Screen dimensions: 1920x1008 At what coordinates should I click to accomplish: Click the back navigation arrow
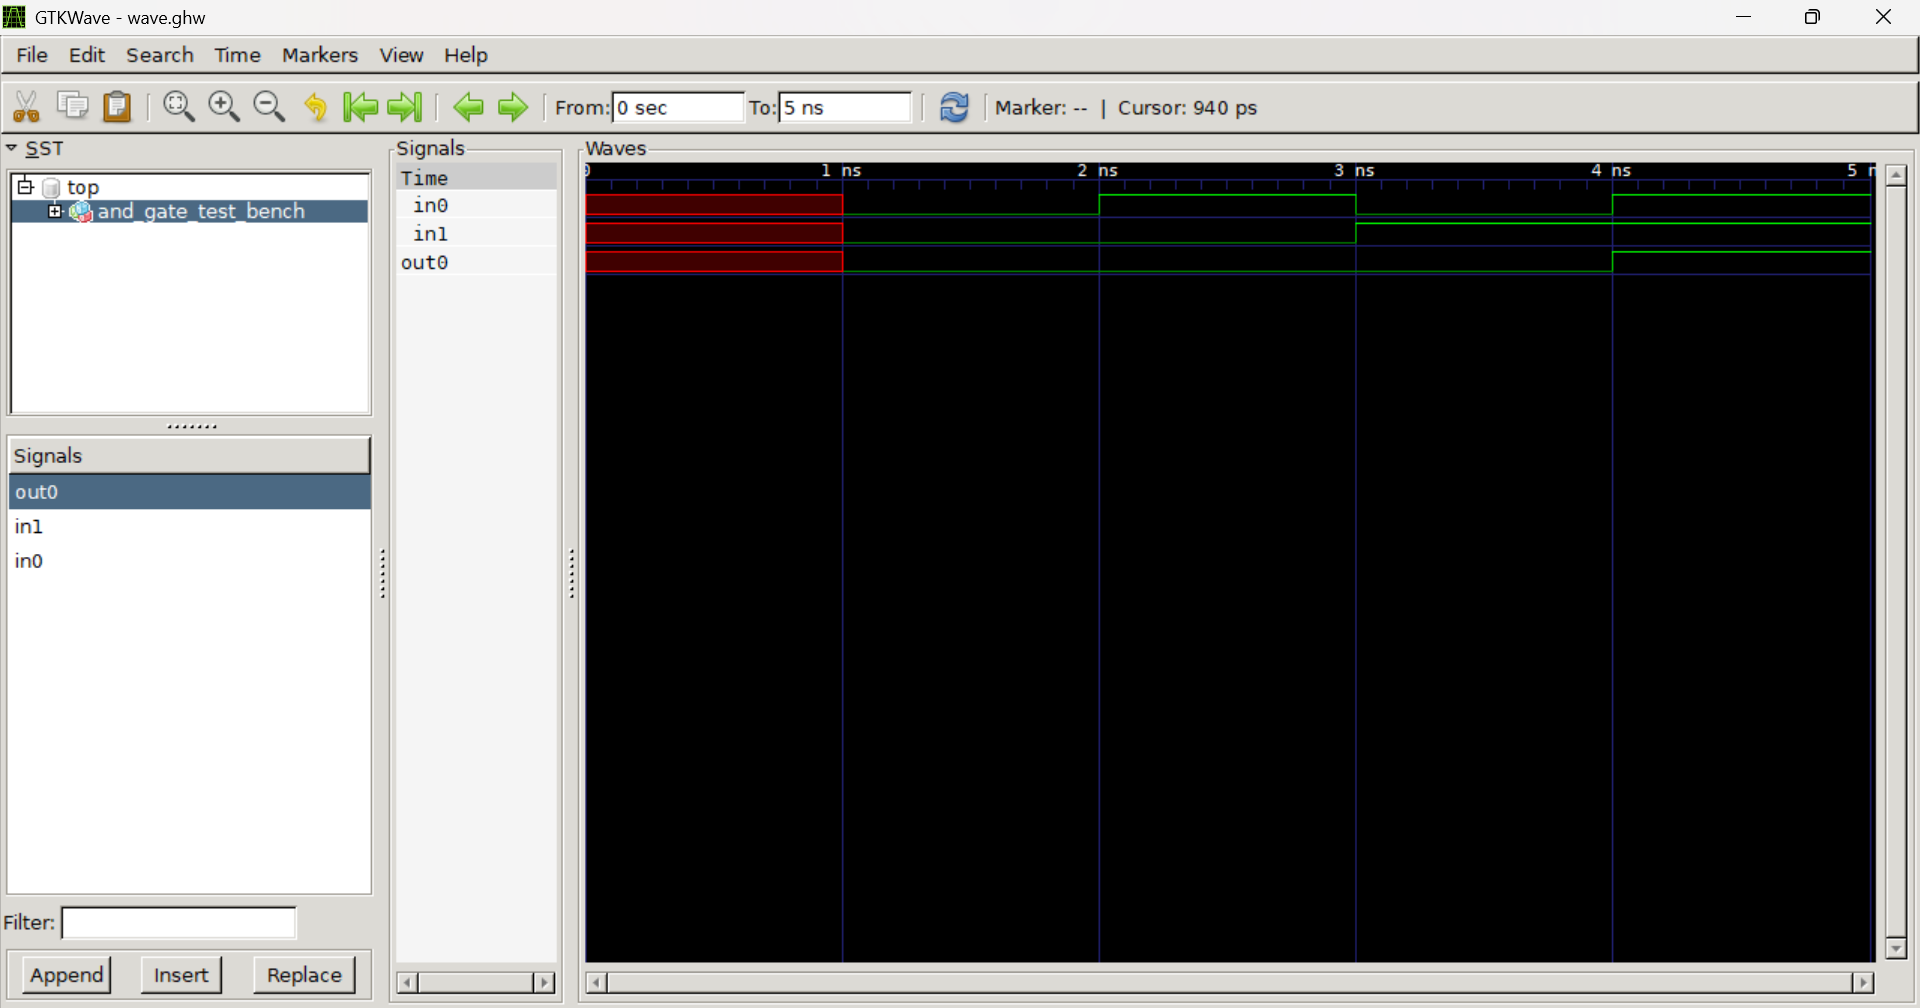coord(467,107)
